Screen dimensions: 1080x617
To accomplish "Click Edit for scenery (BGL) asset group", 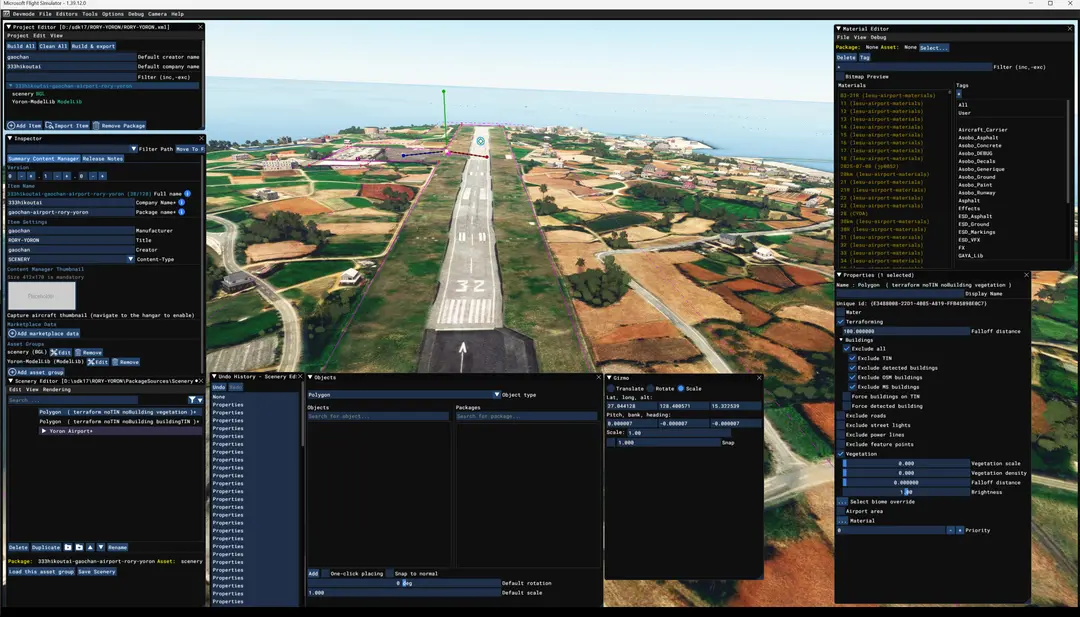I will [x=61, y=353].
